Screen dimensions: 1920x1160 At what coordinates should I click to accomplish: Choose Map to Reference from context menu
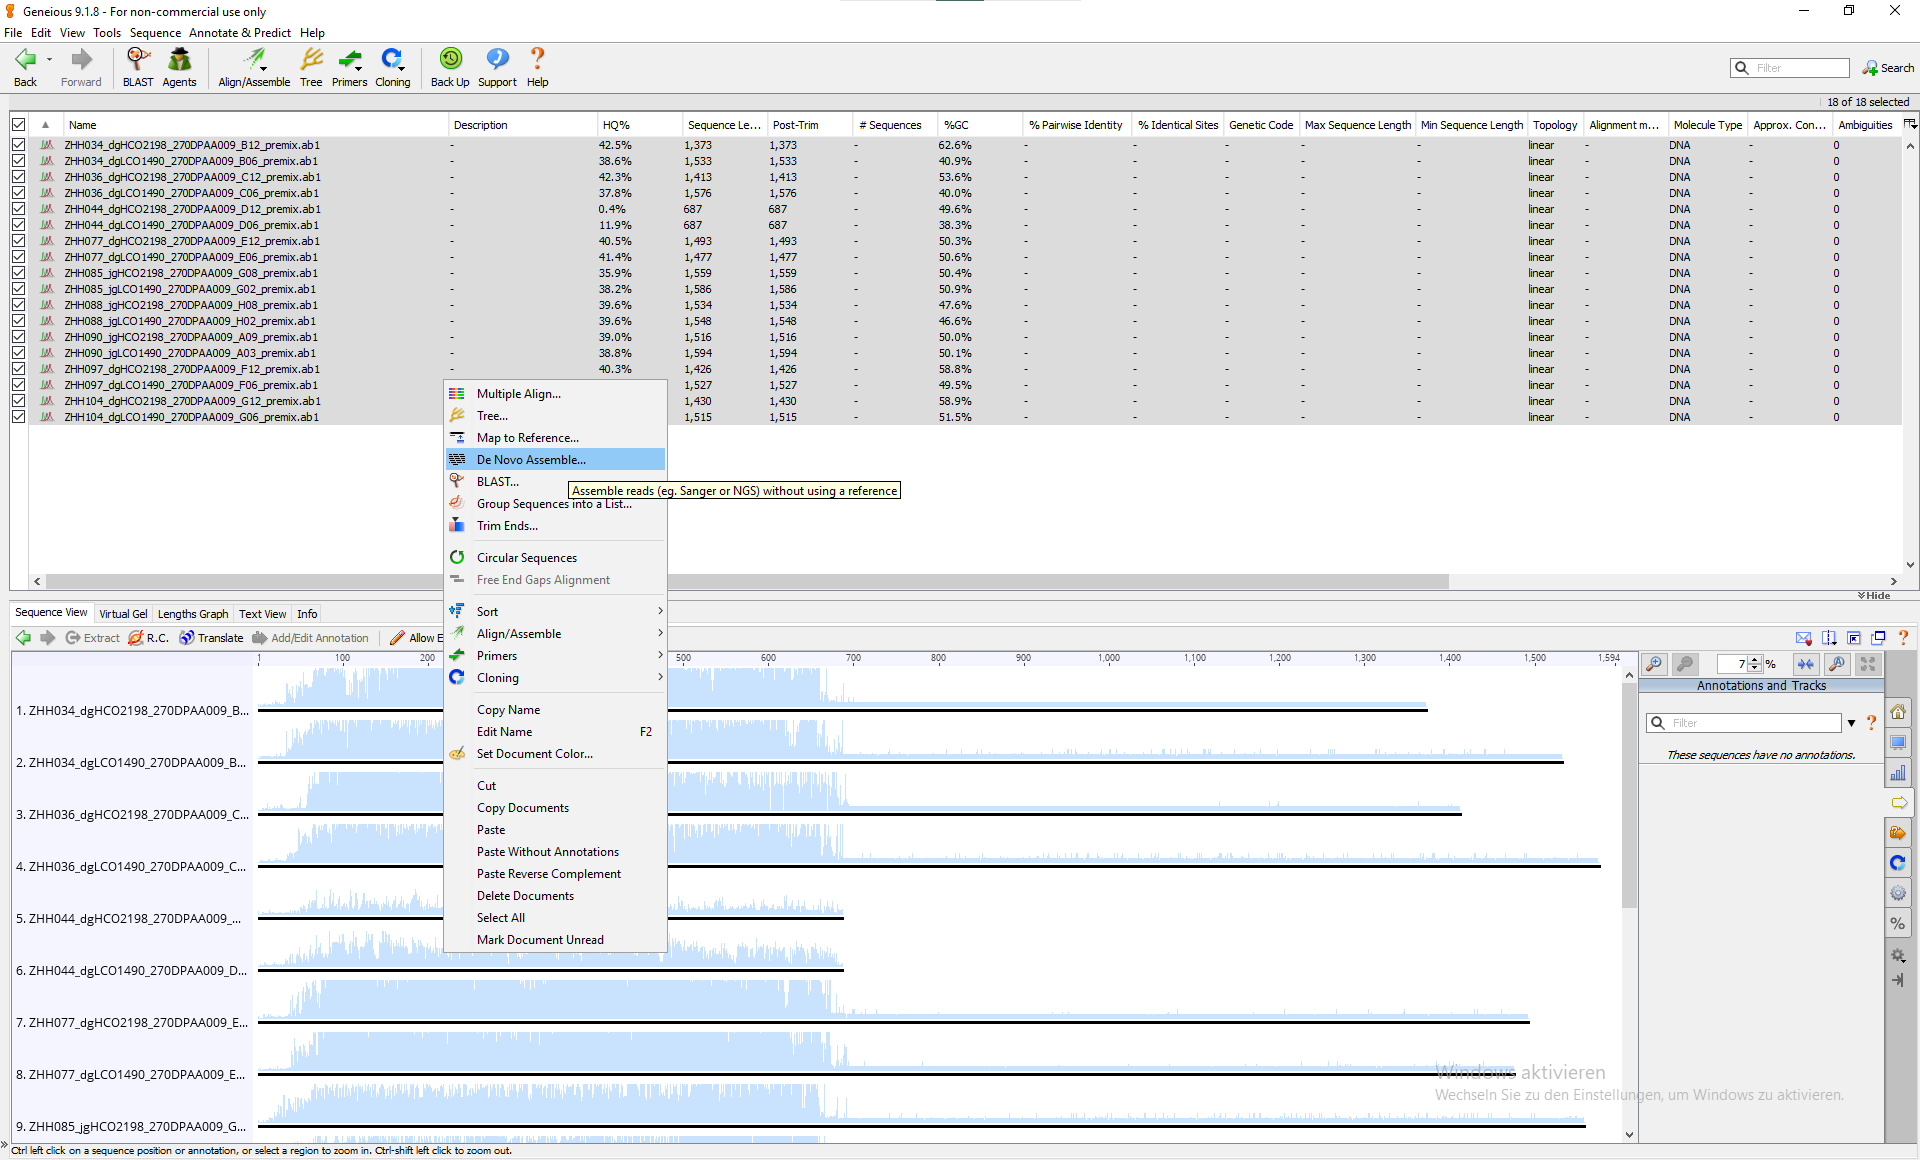coord(555,438)
